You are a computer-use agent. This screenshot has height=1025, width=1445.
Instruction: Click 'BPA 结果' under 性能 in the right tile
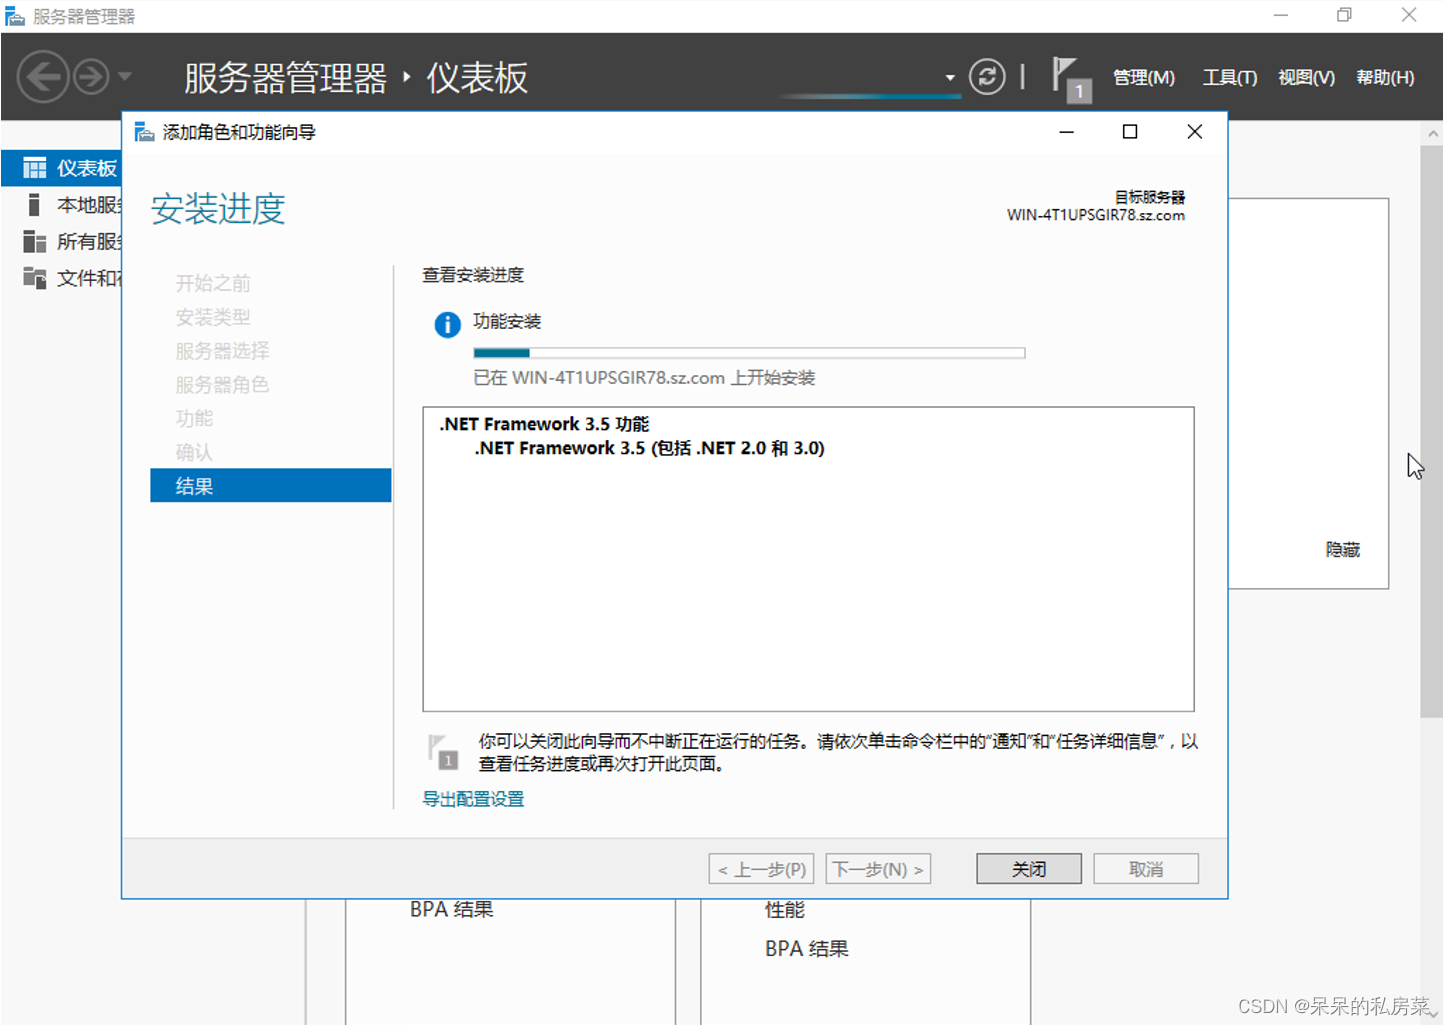click(806, 949)
